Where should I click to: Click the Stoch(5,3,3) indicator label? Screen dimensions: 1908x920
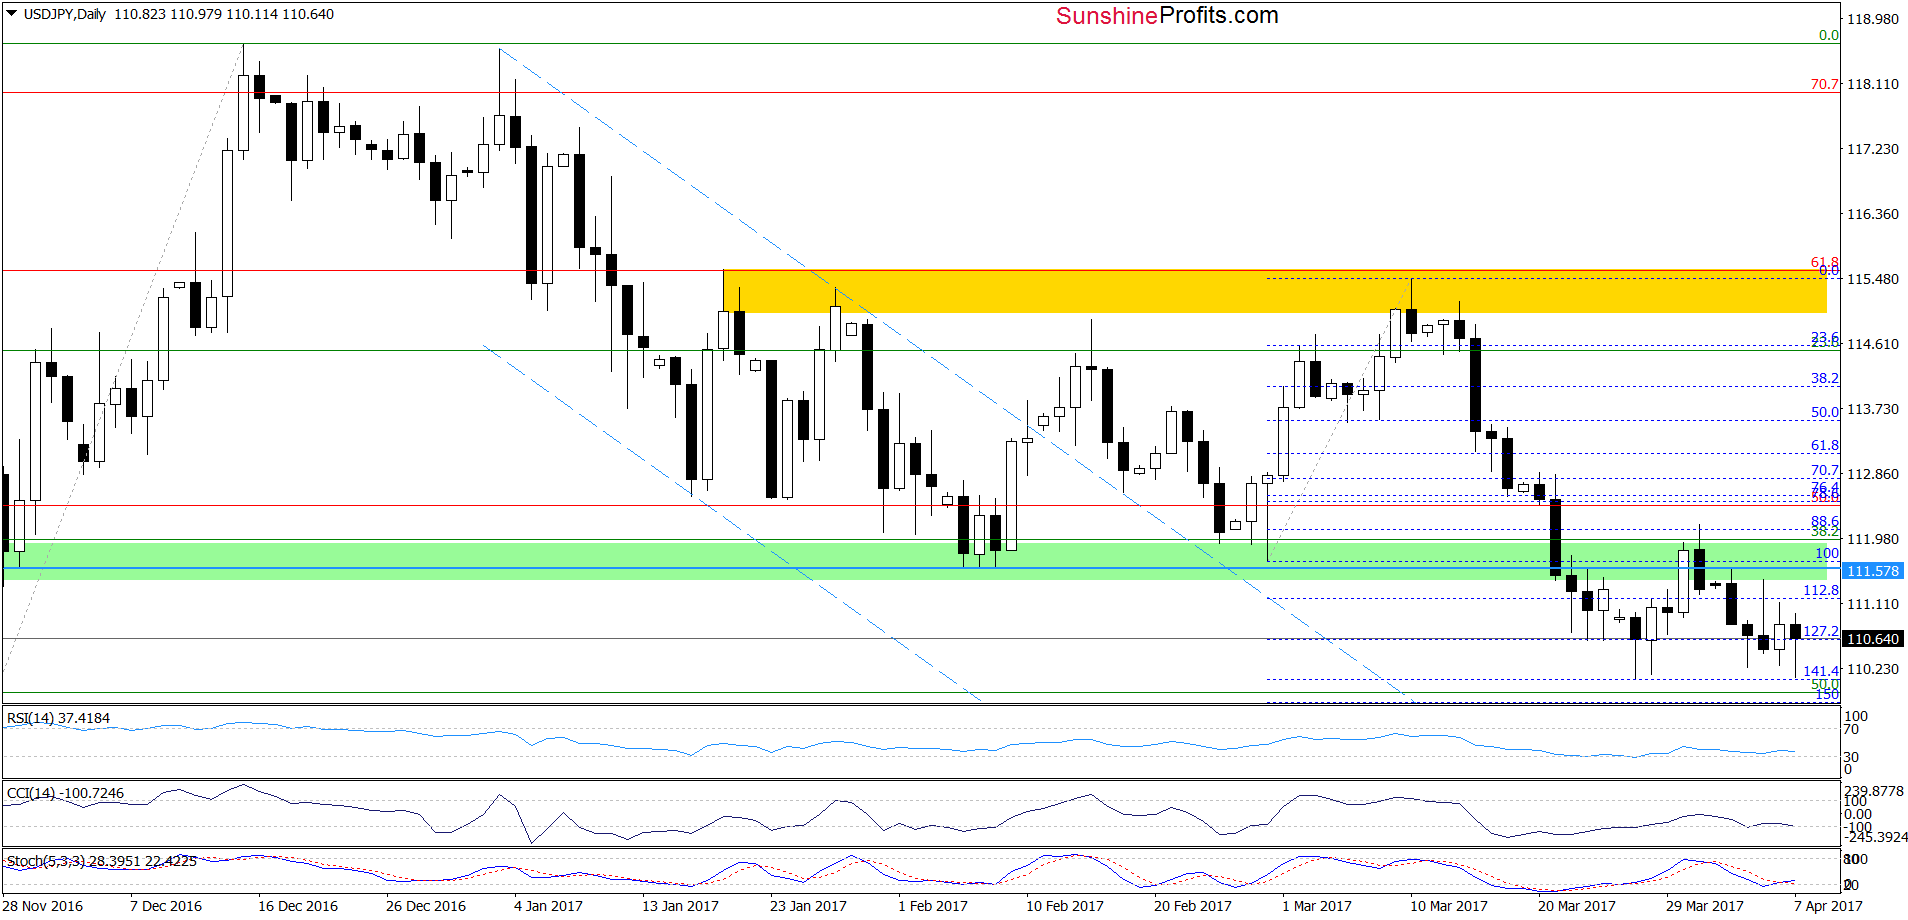101,860
